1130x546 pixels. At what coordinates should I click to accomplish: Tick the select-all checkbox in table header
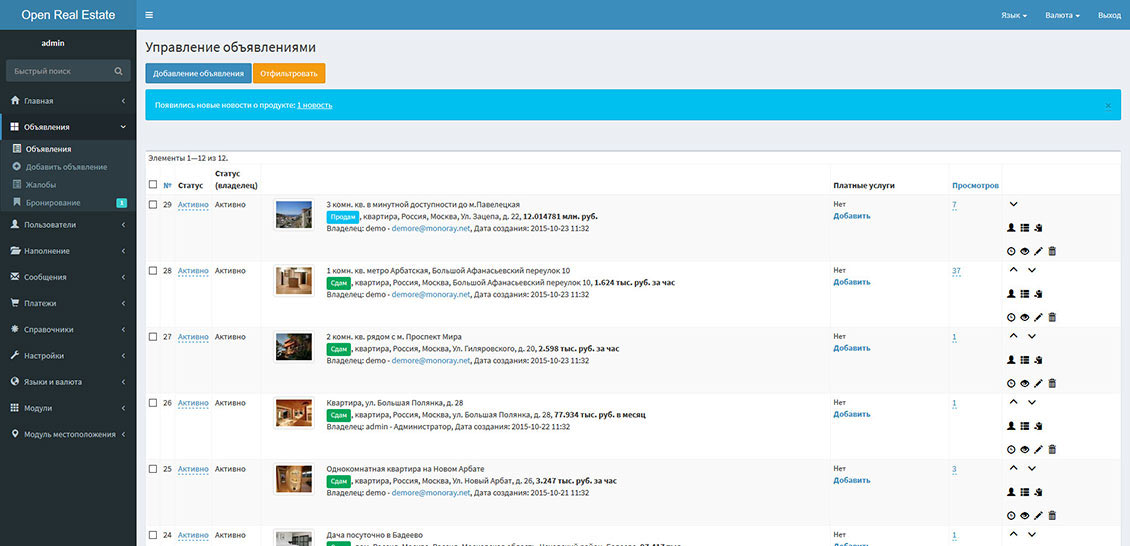[153, 185]
